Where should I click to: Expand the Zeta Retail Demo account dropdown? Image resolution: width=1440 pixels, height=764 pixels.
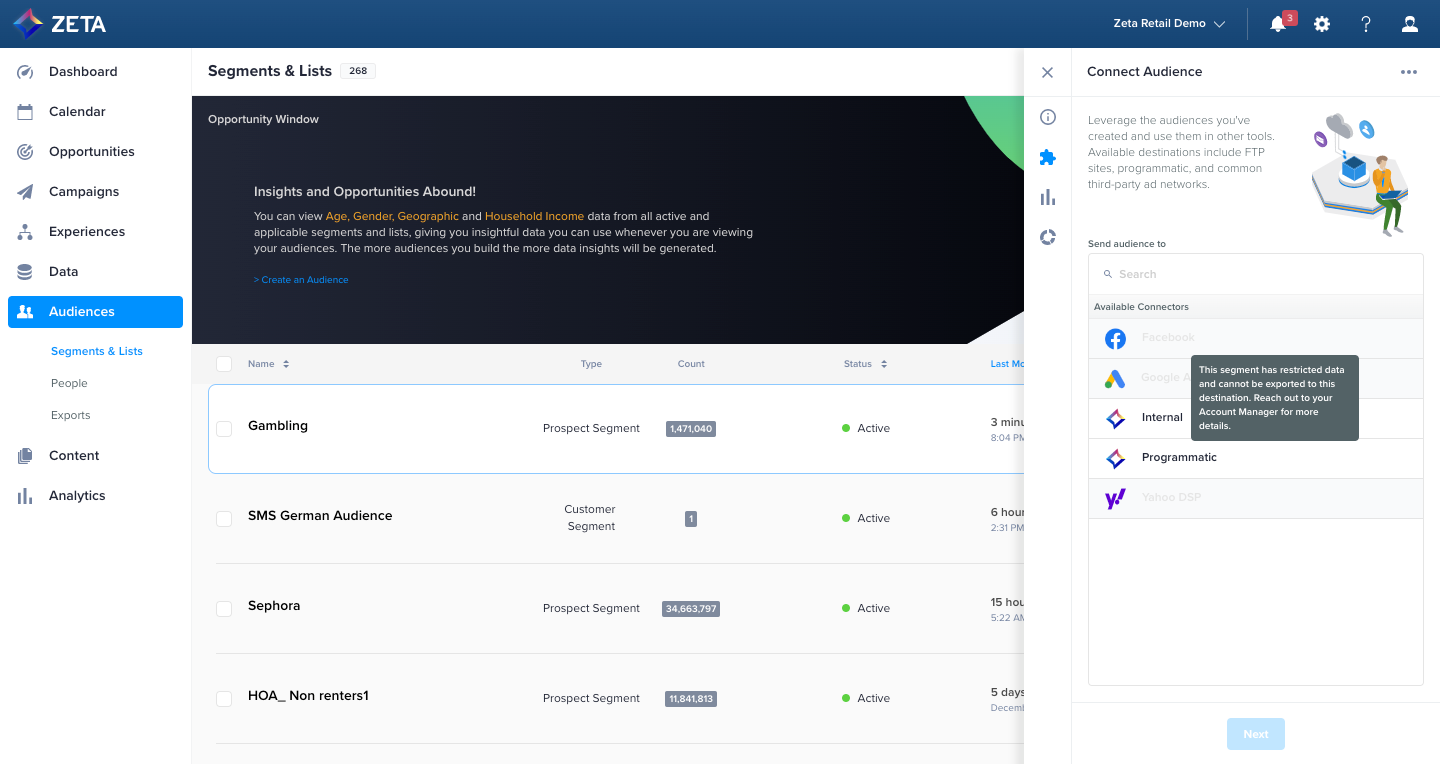(1169, 24)
